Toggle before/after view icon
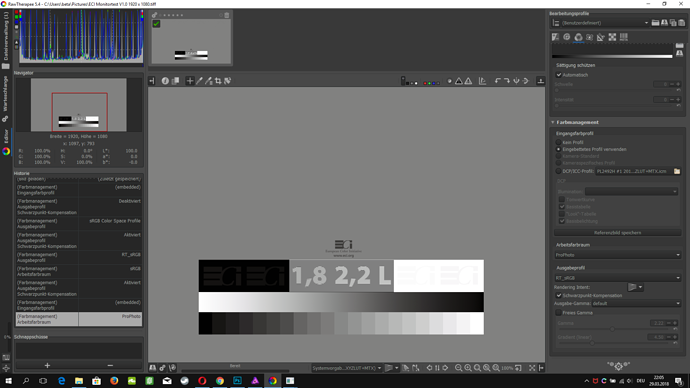 (175, 81)
